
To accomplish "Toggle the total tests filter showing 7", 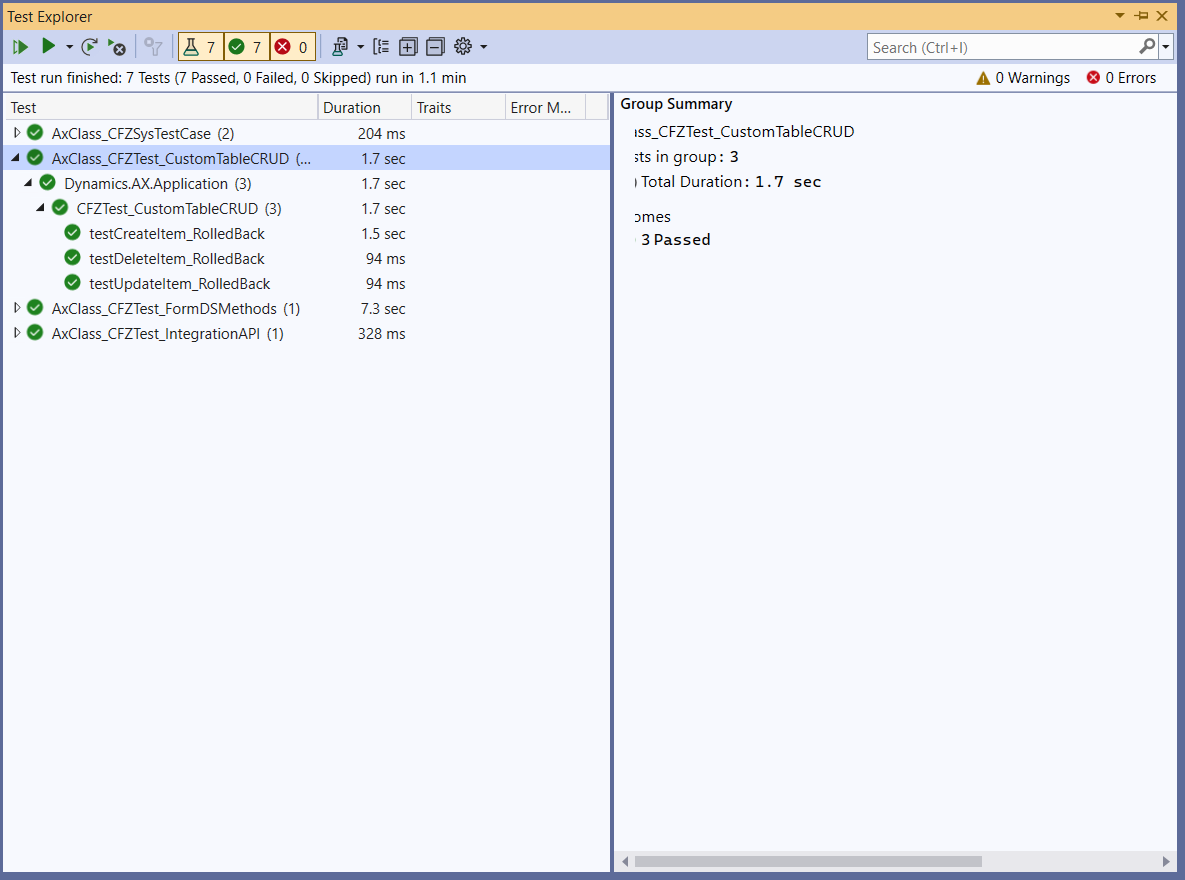I will [200, 47].
